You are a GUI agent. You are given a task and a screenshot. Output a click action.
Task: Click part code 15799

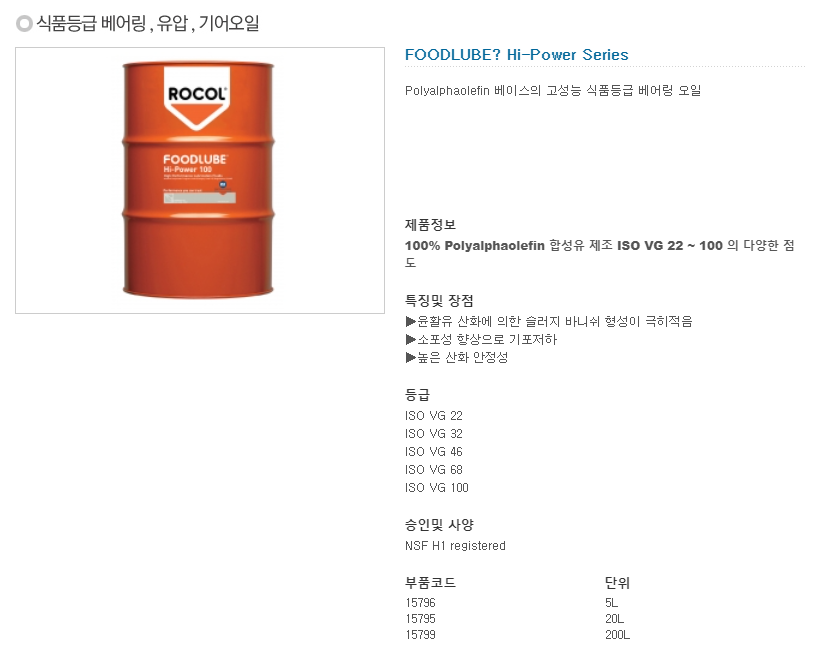click(420, 635)
